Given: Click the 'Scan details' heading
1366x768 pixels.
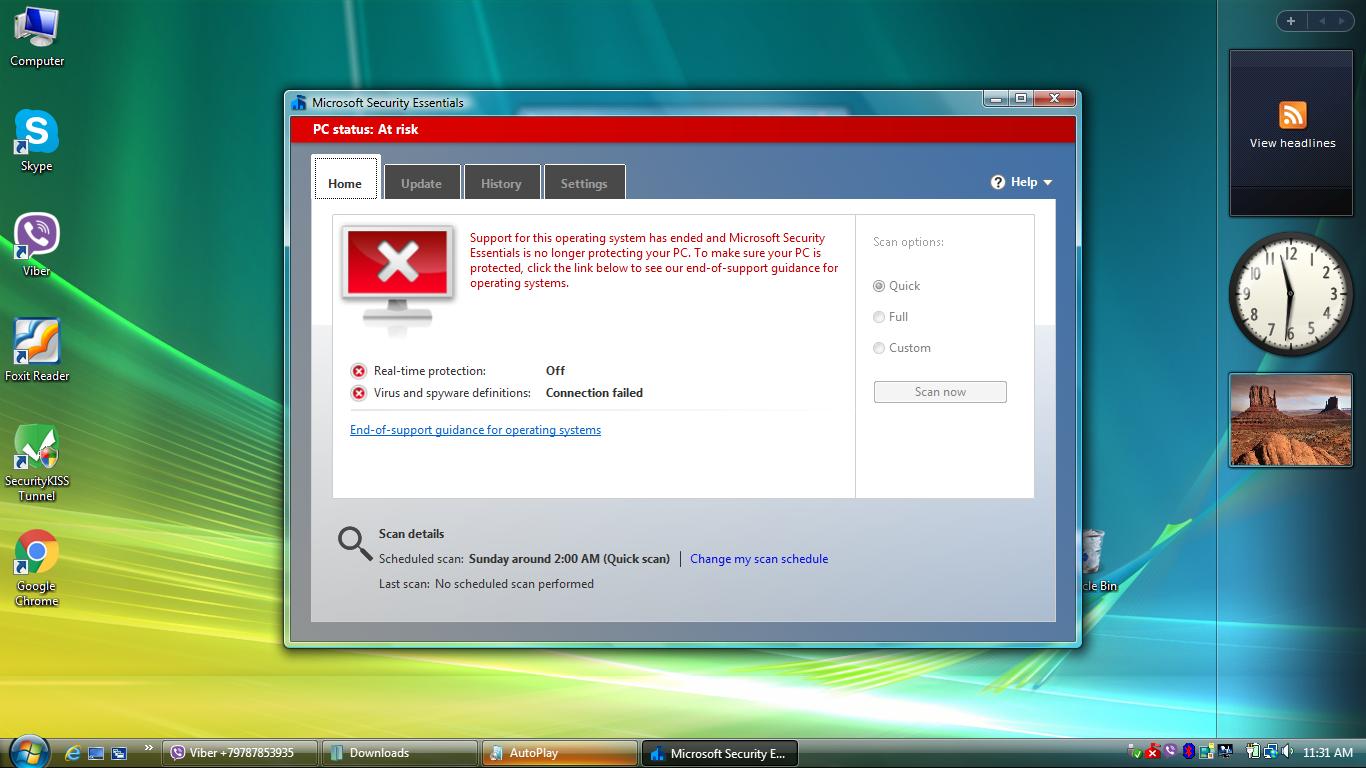Looking at the screenshot, I should [x=411, y=534].
